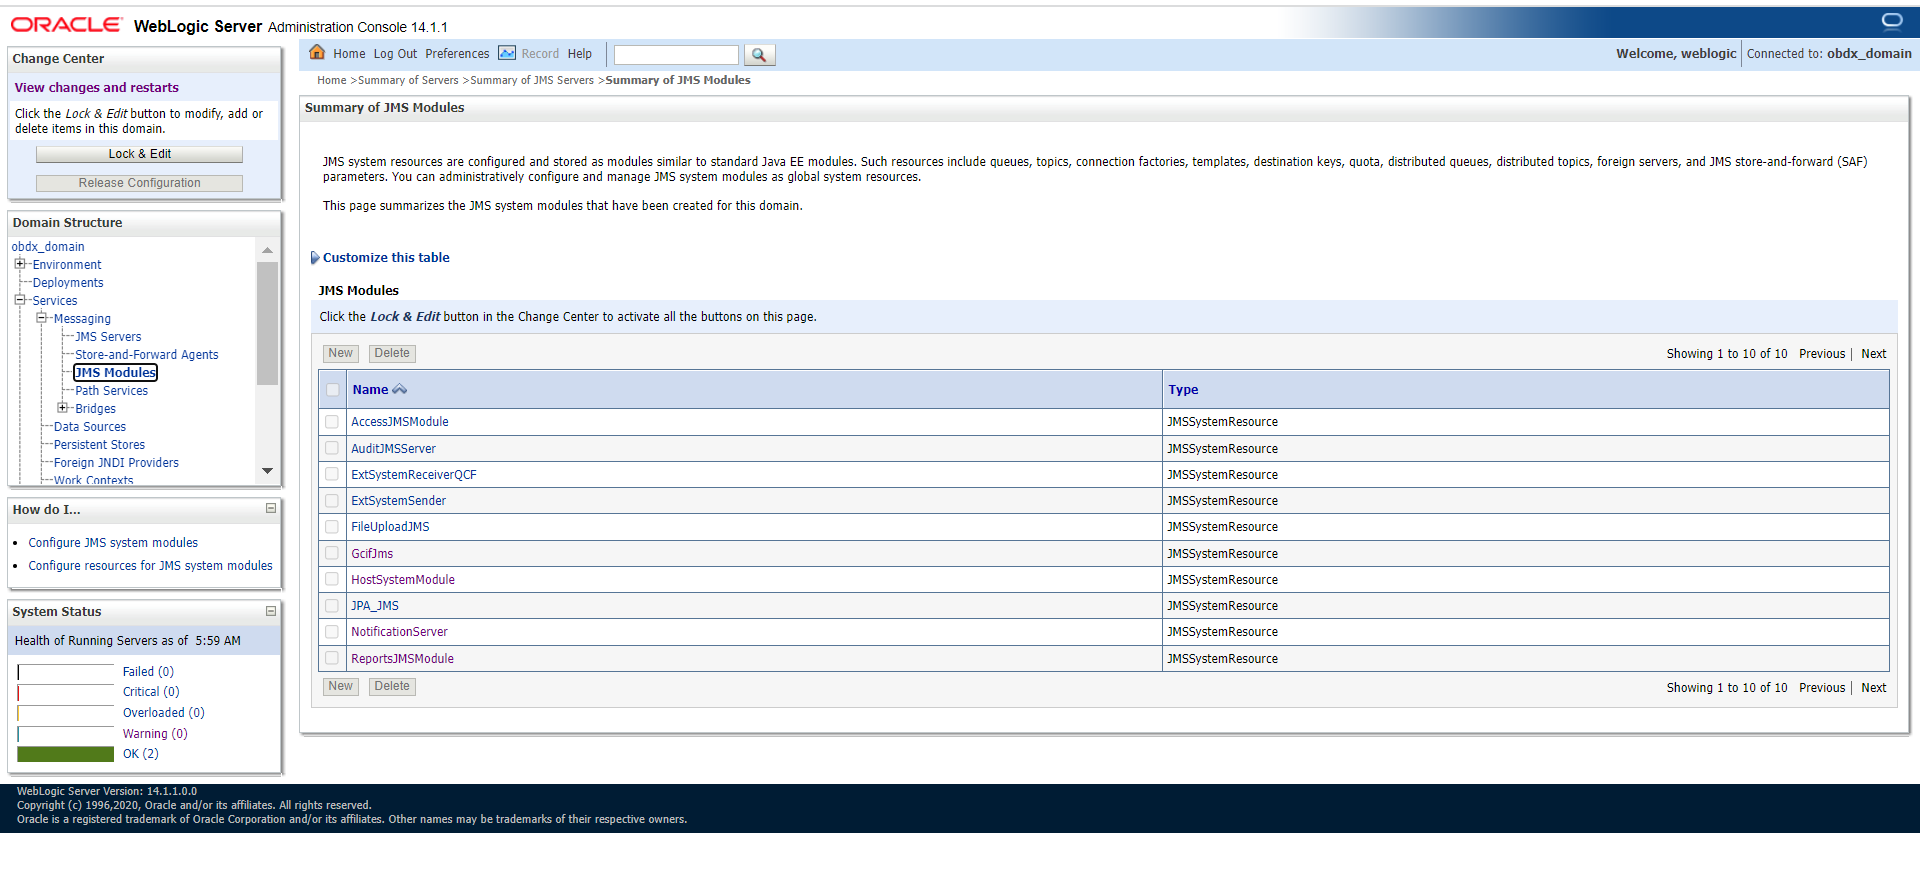The height and width of the screenshot is (871, 1920).
Task: Click the top New button above table
Action: click(x=340, y=353)
